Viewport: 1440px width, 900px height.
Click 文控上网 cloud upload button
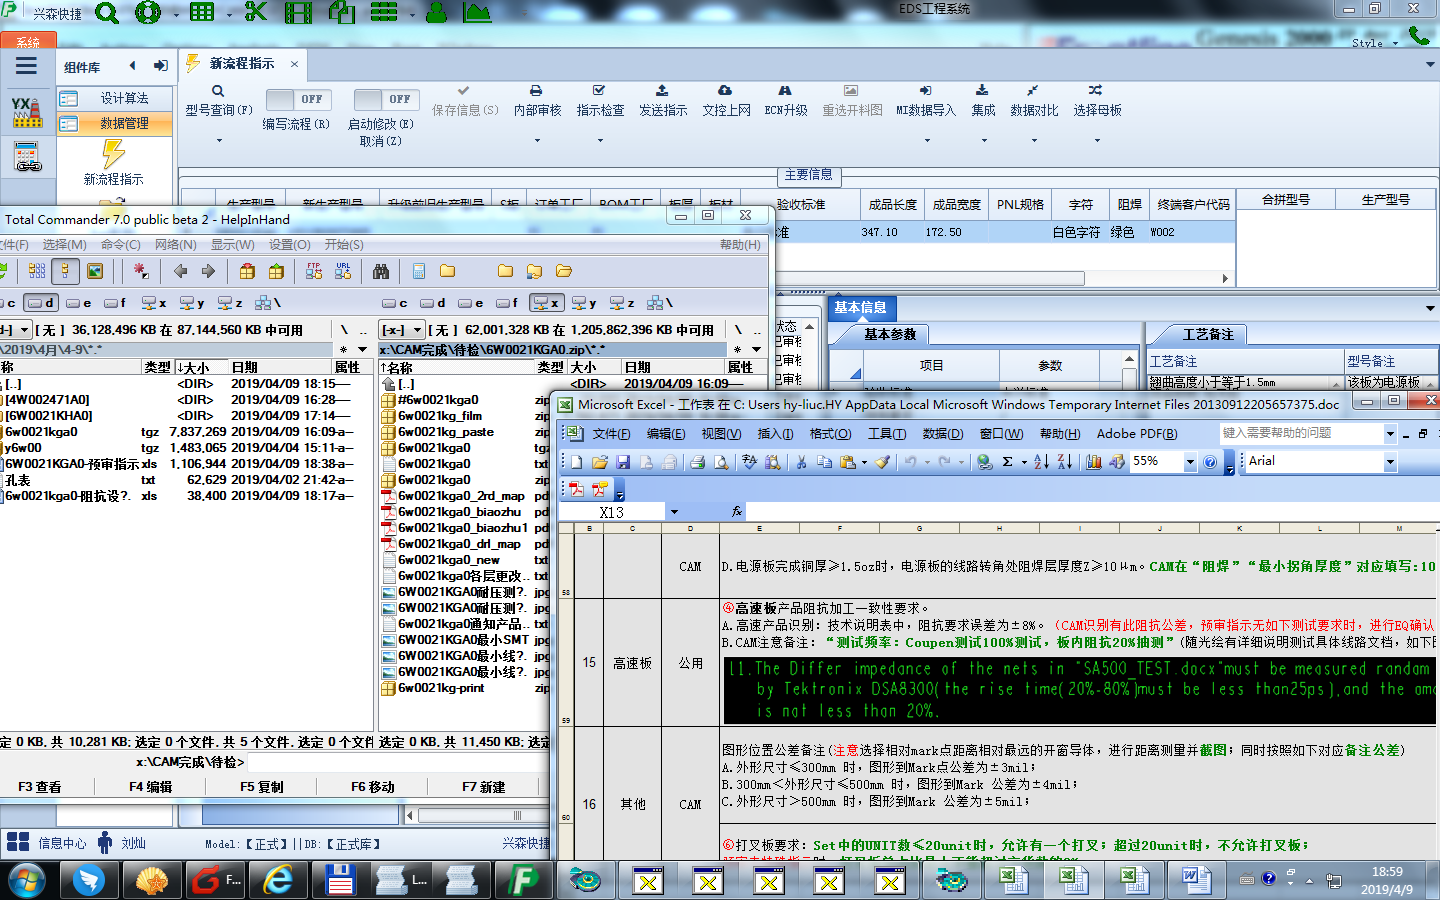(726, 101)
